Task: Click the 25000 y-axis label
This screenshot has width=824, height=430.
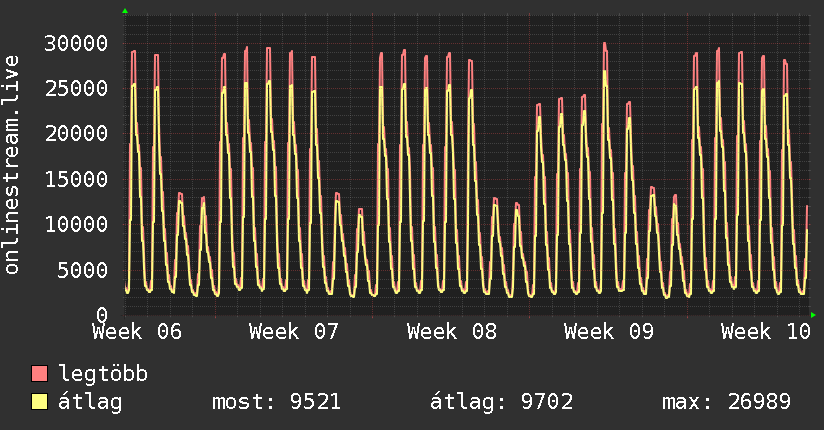Action: tap(76, 88)
